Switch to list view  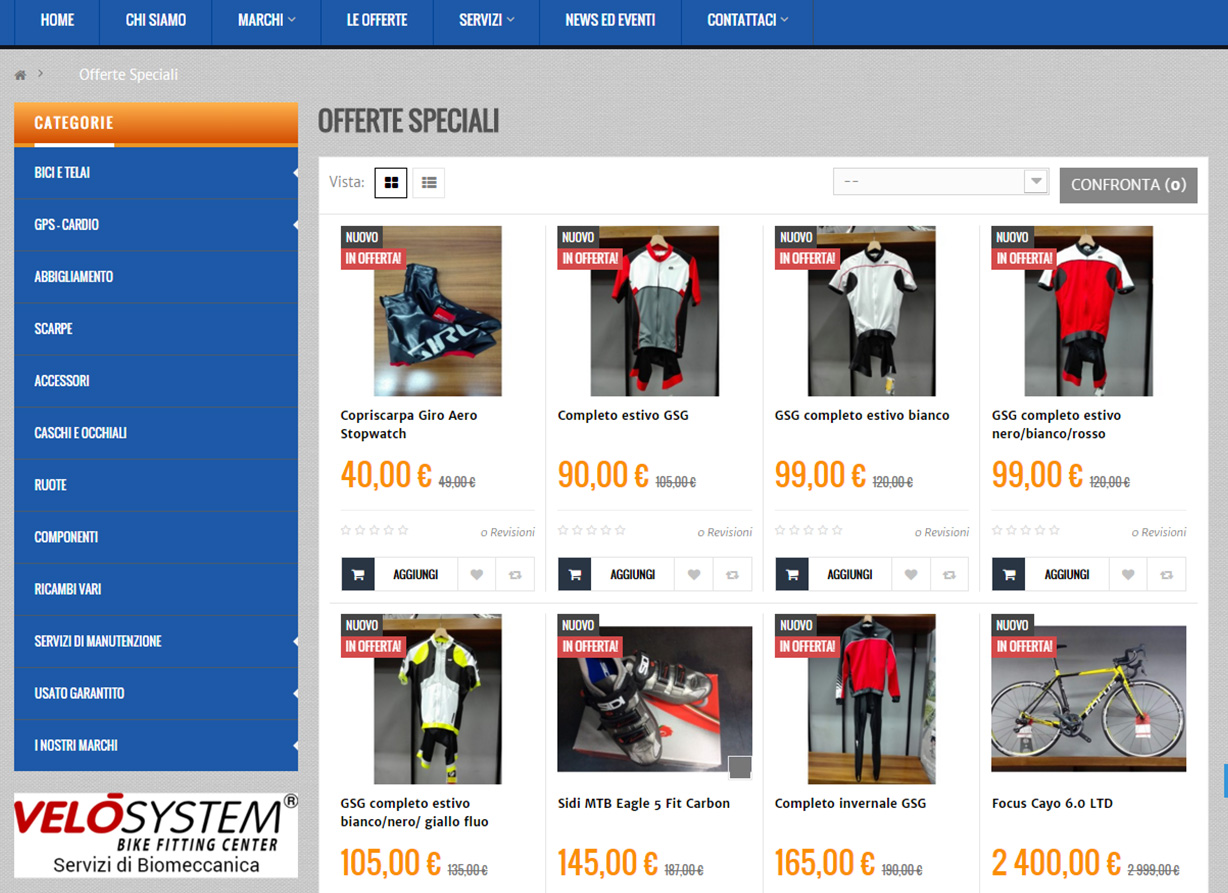point(429,183)
